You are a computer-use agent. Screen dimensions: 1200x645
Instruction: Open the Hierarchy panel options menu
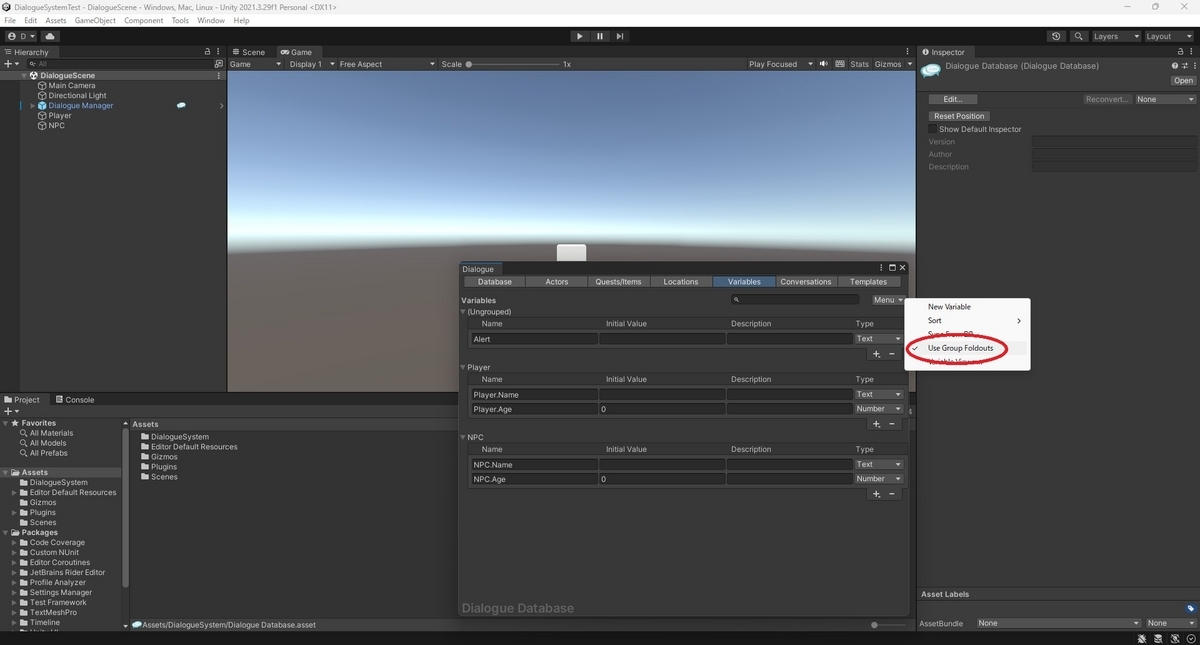pos(219,52)
